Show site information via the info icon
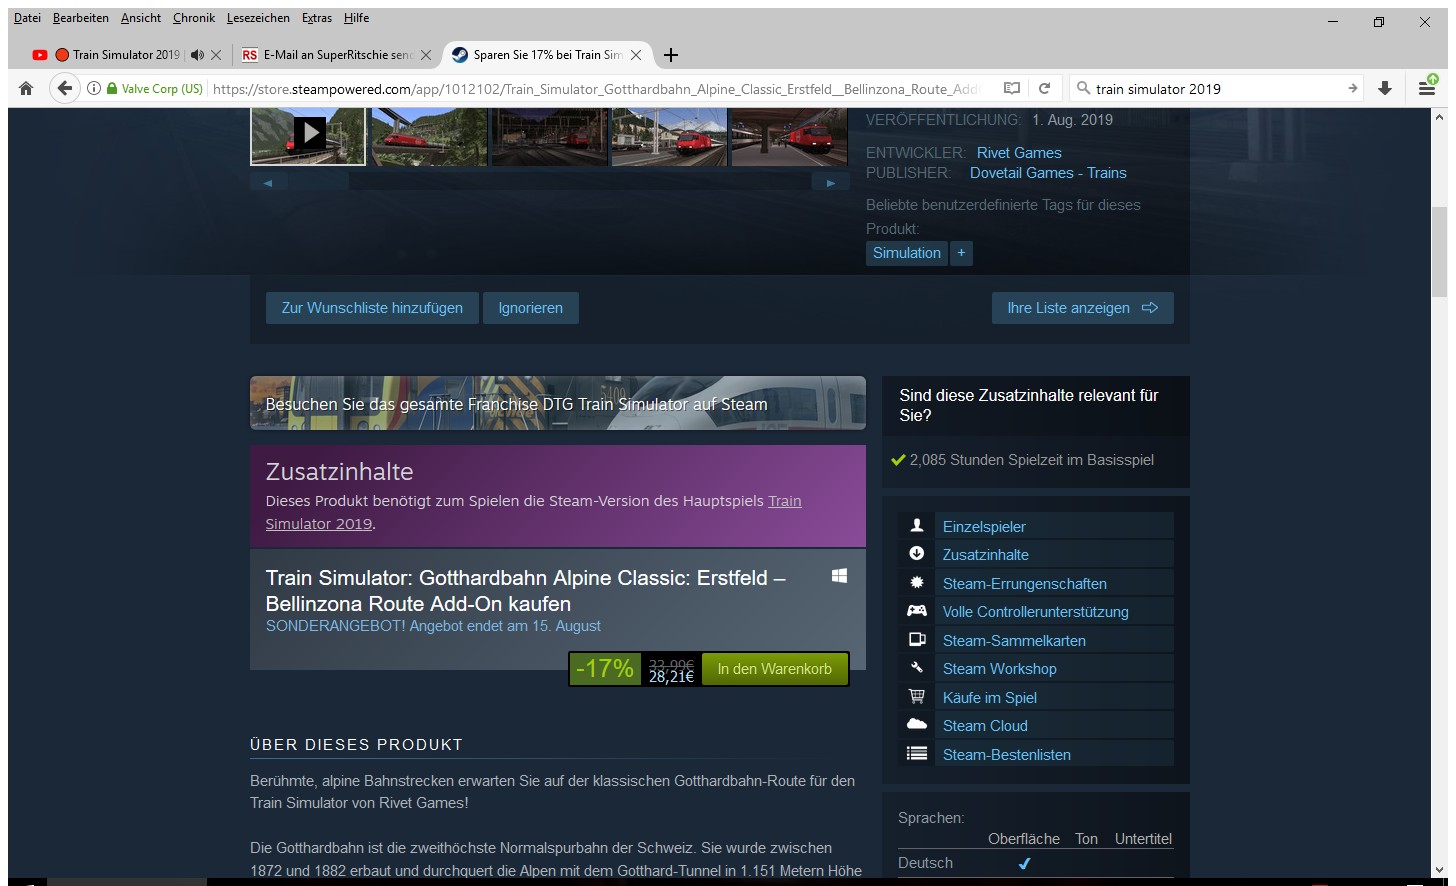 94,88
